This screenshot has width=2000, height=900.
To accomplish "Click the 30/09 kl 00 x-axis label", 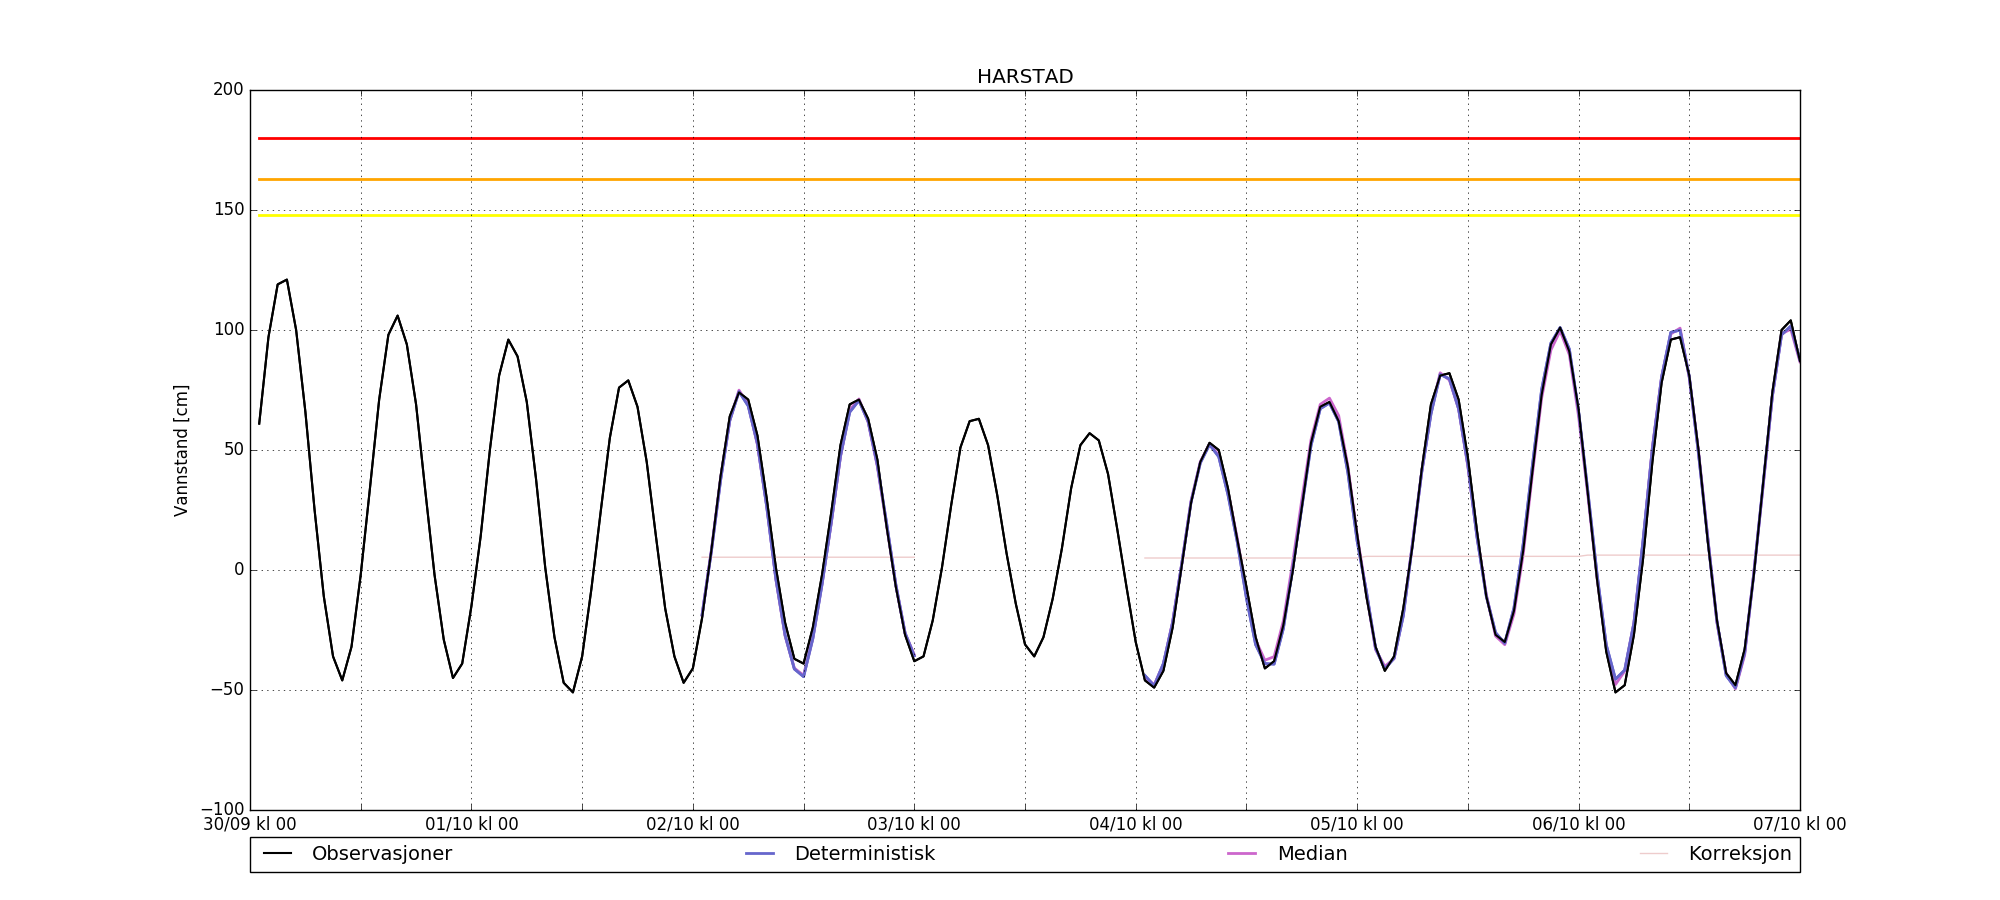I will (x=250, y=825).
